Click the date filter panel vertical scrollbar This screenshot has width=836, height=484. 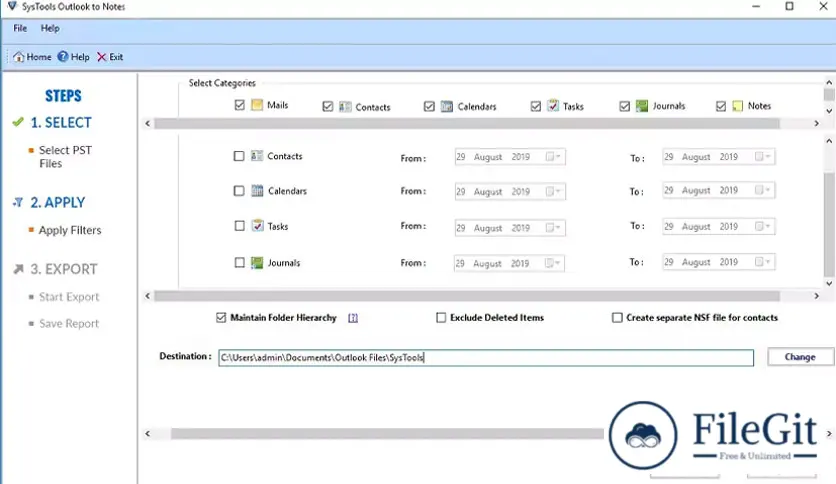(x=829, y=224)
